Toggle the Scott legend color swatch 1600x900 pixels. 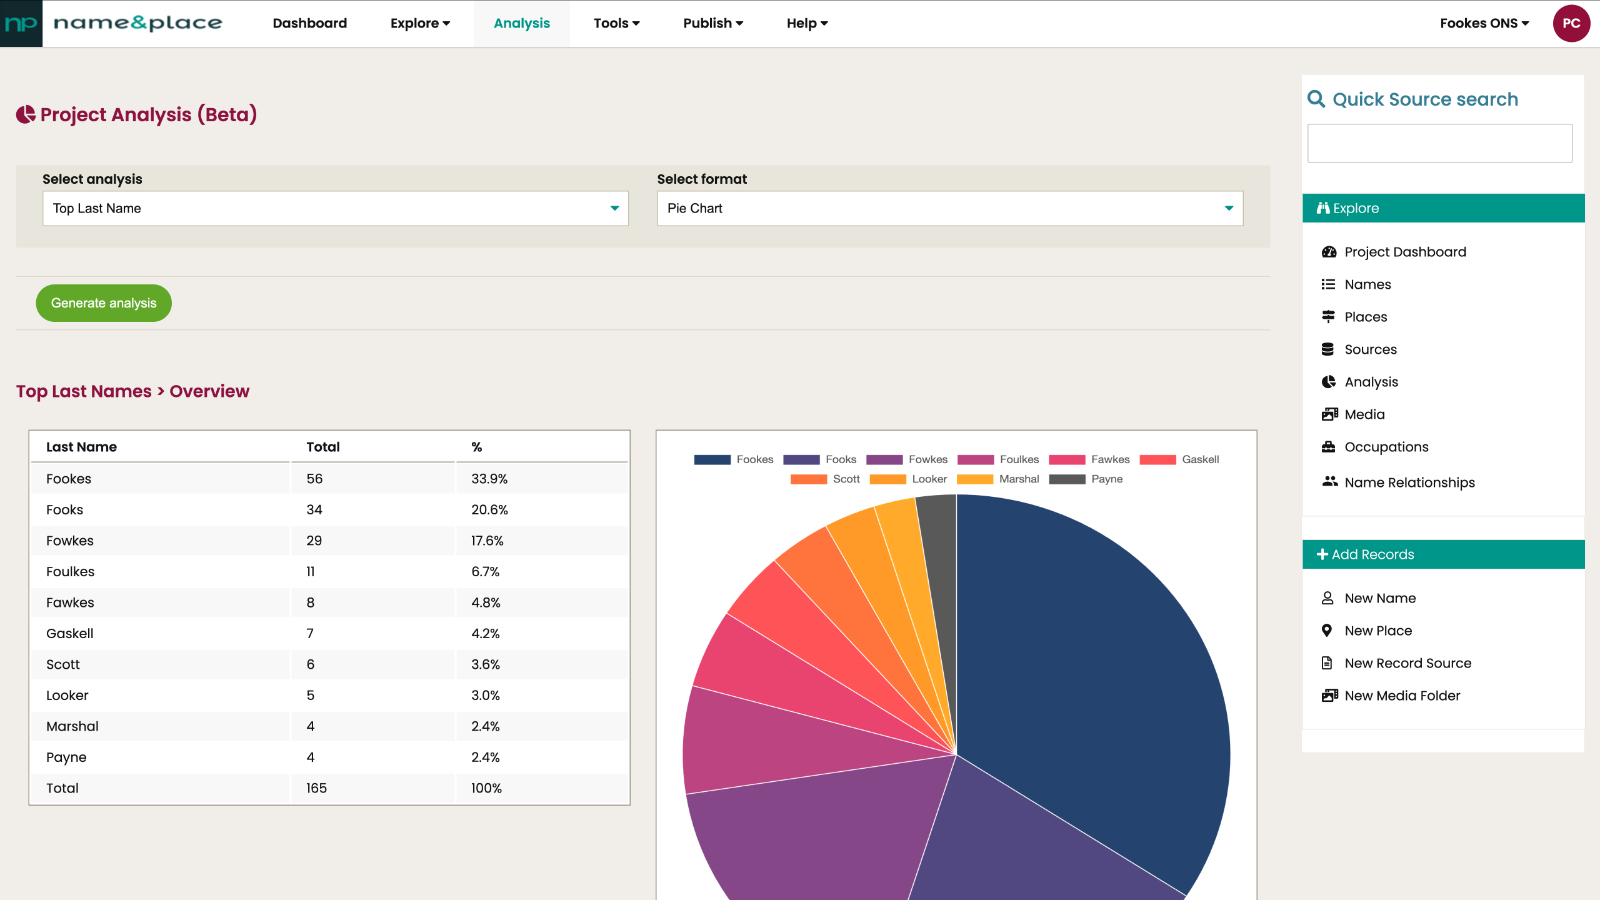coord(808,479)
